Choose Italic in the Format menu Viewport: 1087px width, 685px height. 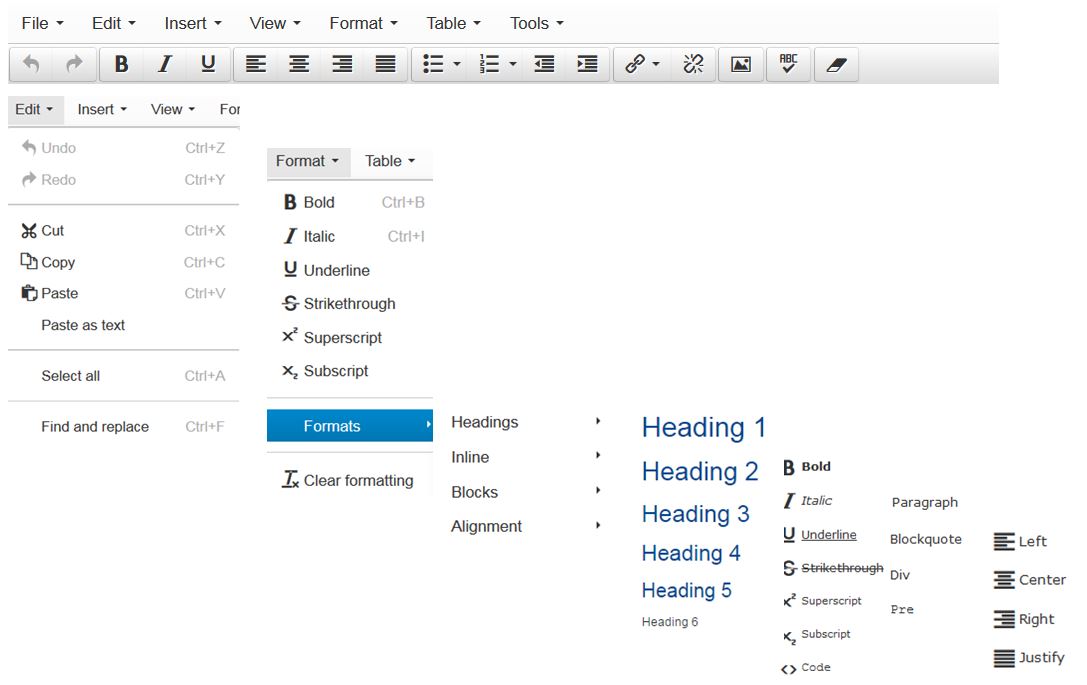click(350, 236)
